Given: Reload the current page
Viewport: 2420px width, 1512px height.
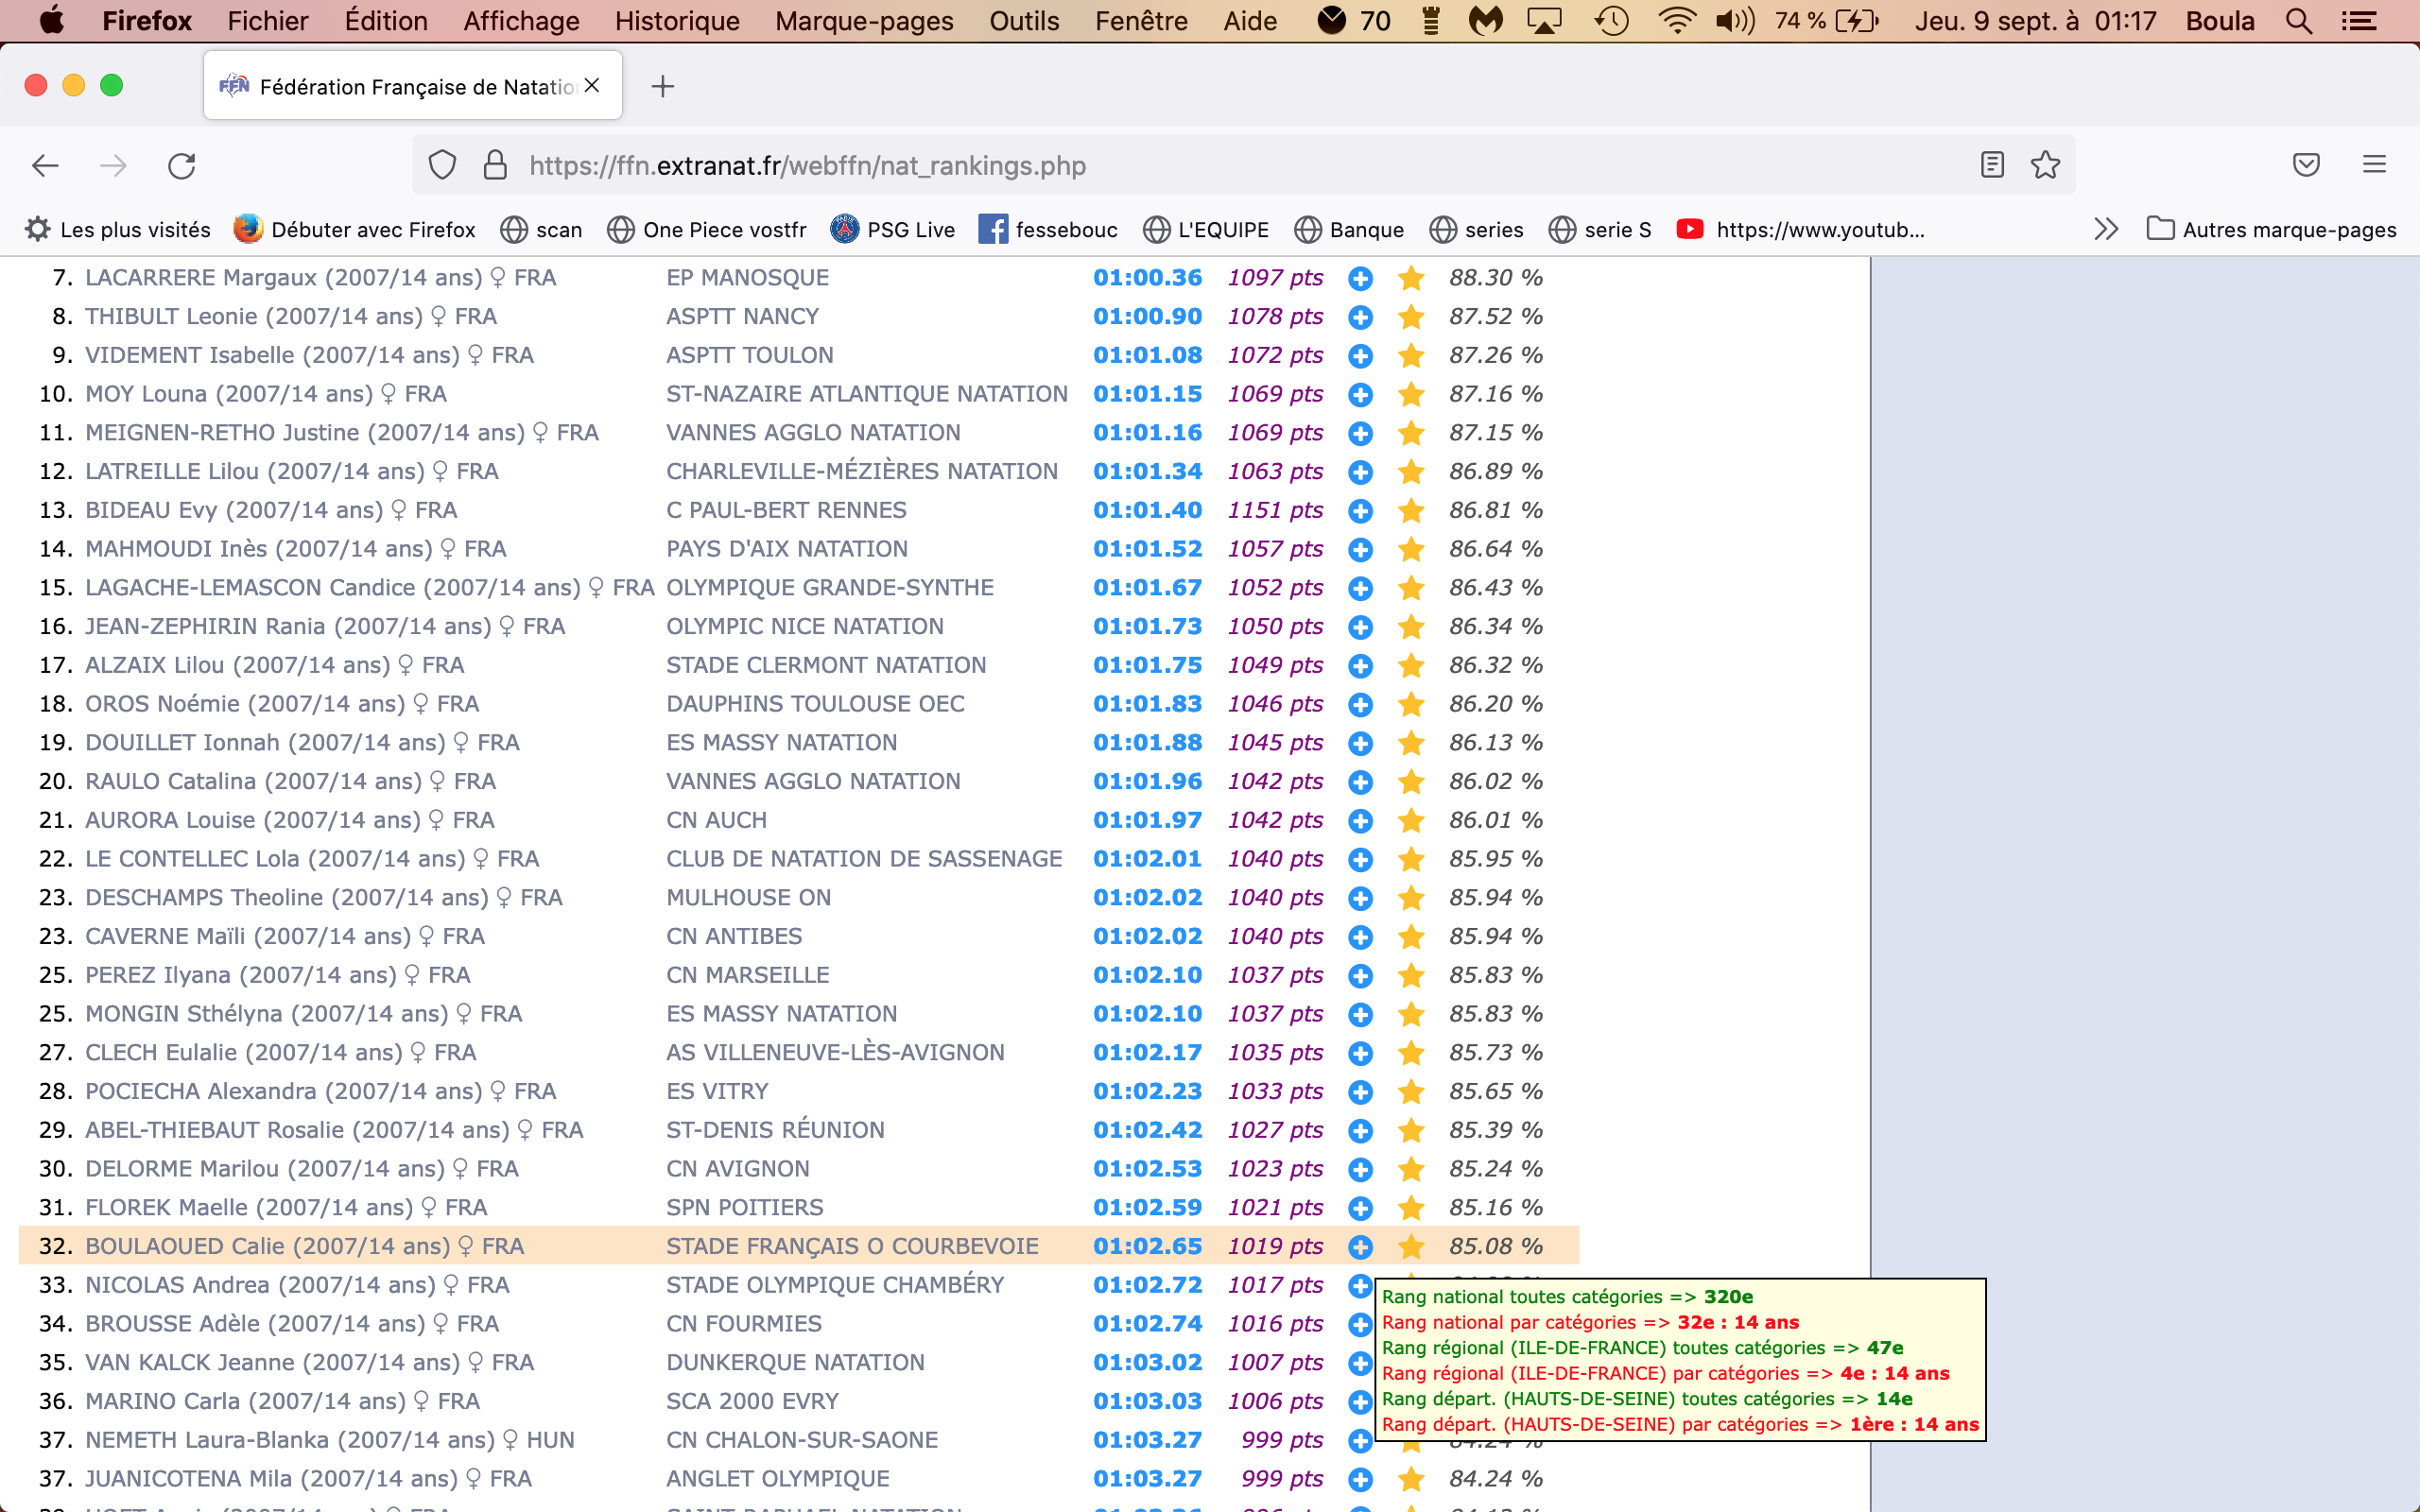Looking at the screenshot, I should [x=181, y=165].
